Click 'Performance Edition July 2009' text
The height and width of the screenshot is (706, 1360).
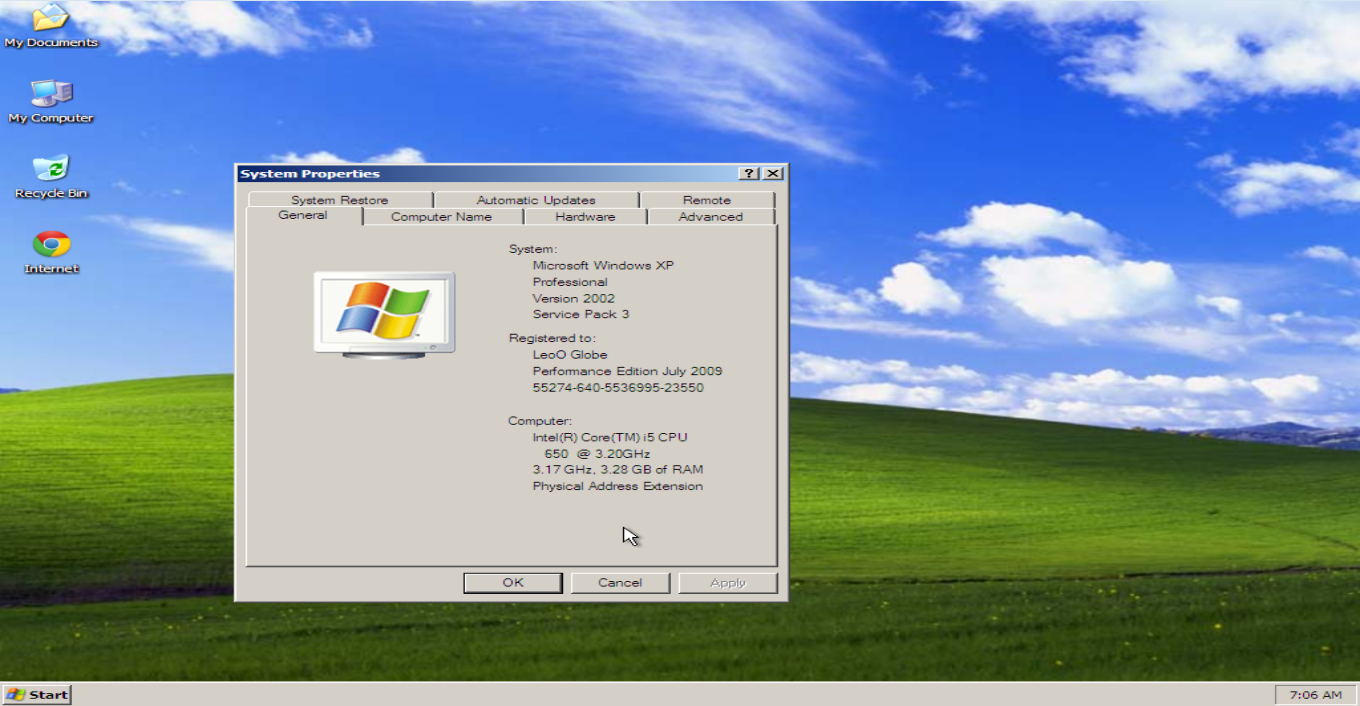click(627, 371)
